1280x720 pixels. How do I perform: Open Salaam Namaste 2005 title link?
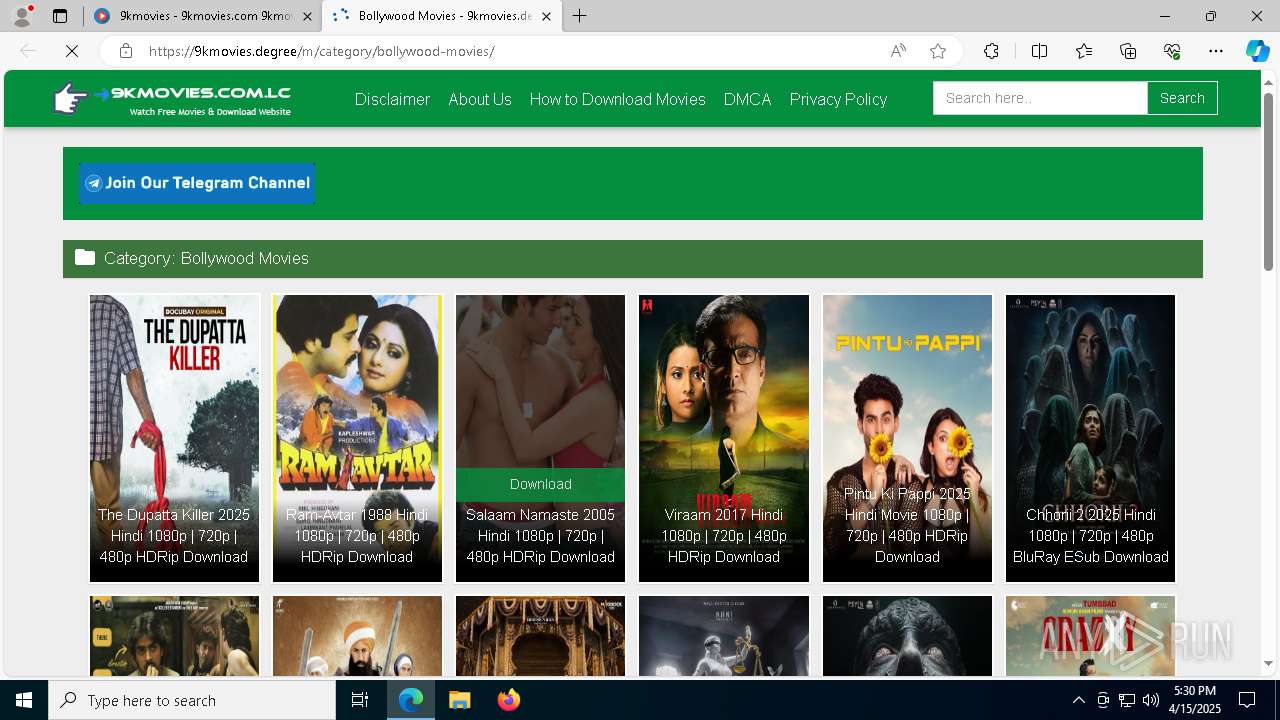pyautogui.click(x=540, y=536)
